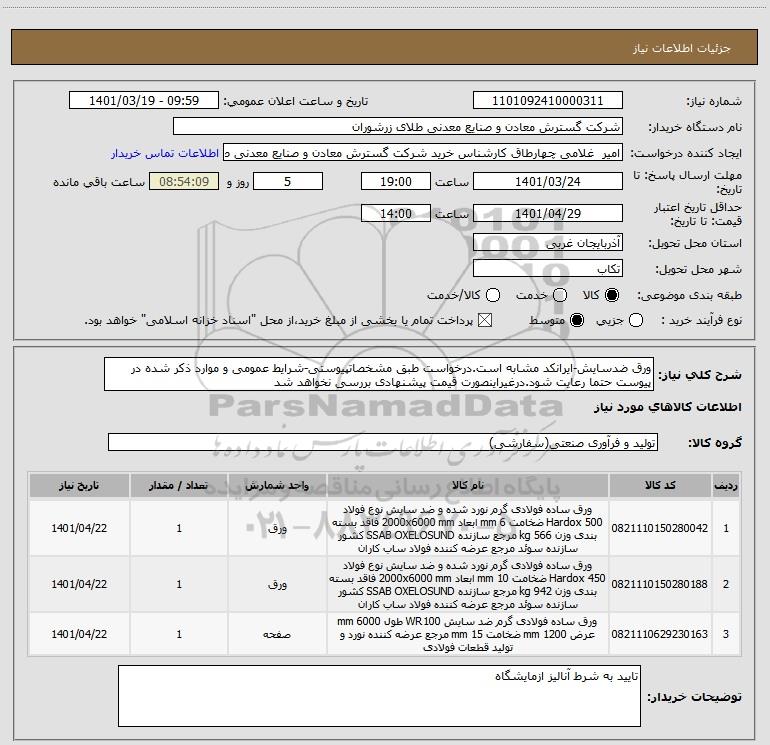Click the 19:00 deadline time field
Viewport: 770px width, 745px height.
[x=396, y=182]
